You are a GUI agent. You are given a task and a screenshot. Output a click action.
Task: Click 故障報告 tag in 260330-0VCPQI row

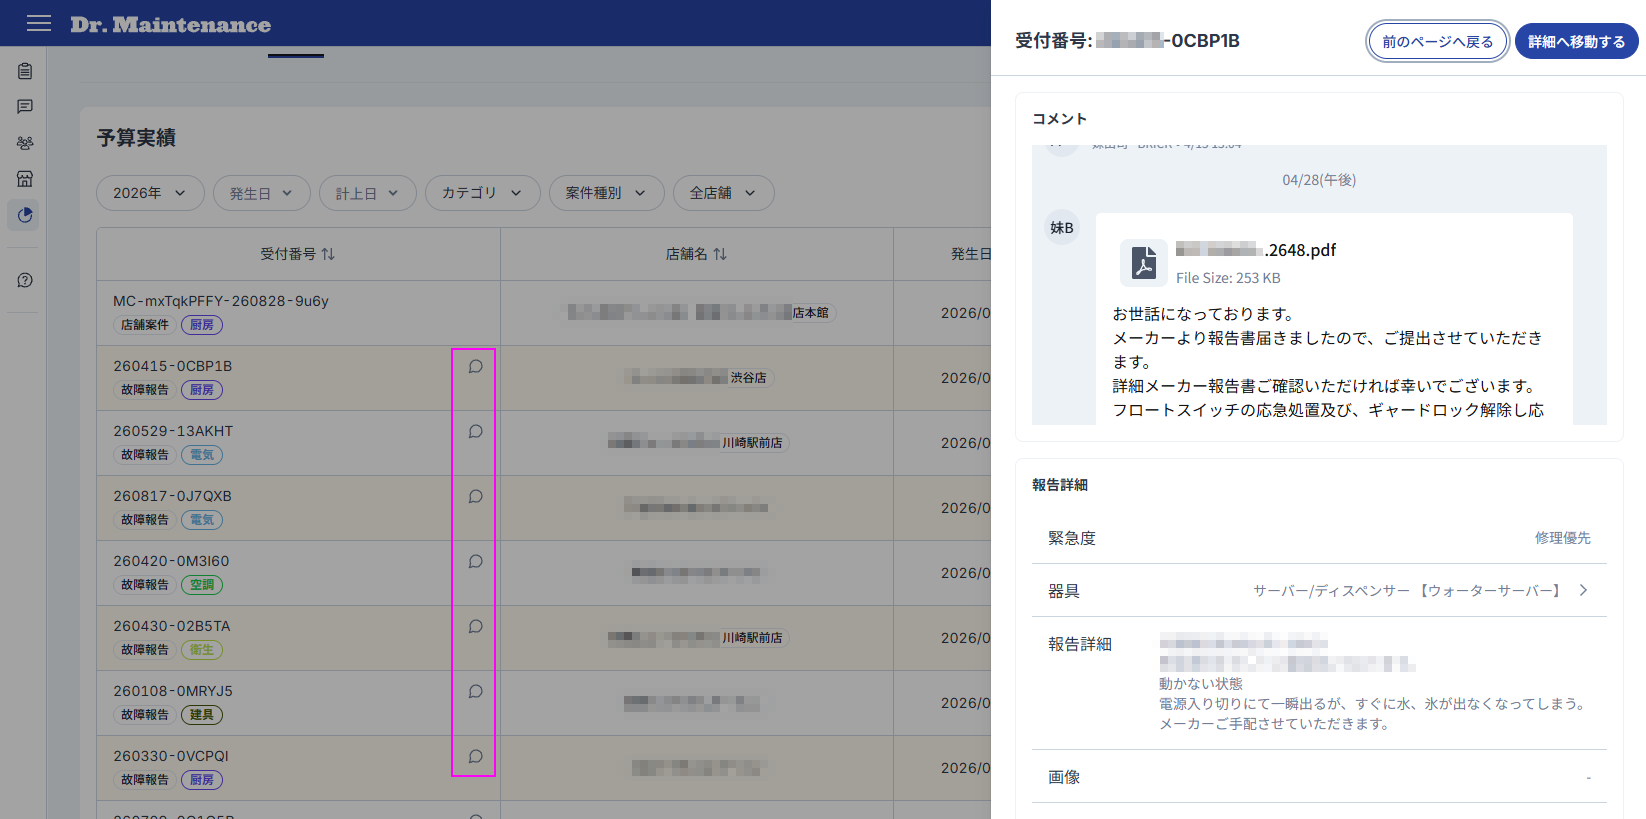click(145, 780)
